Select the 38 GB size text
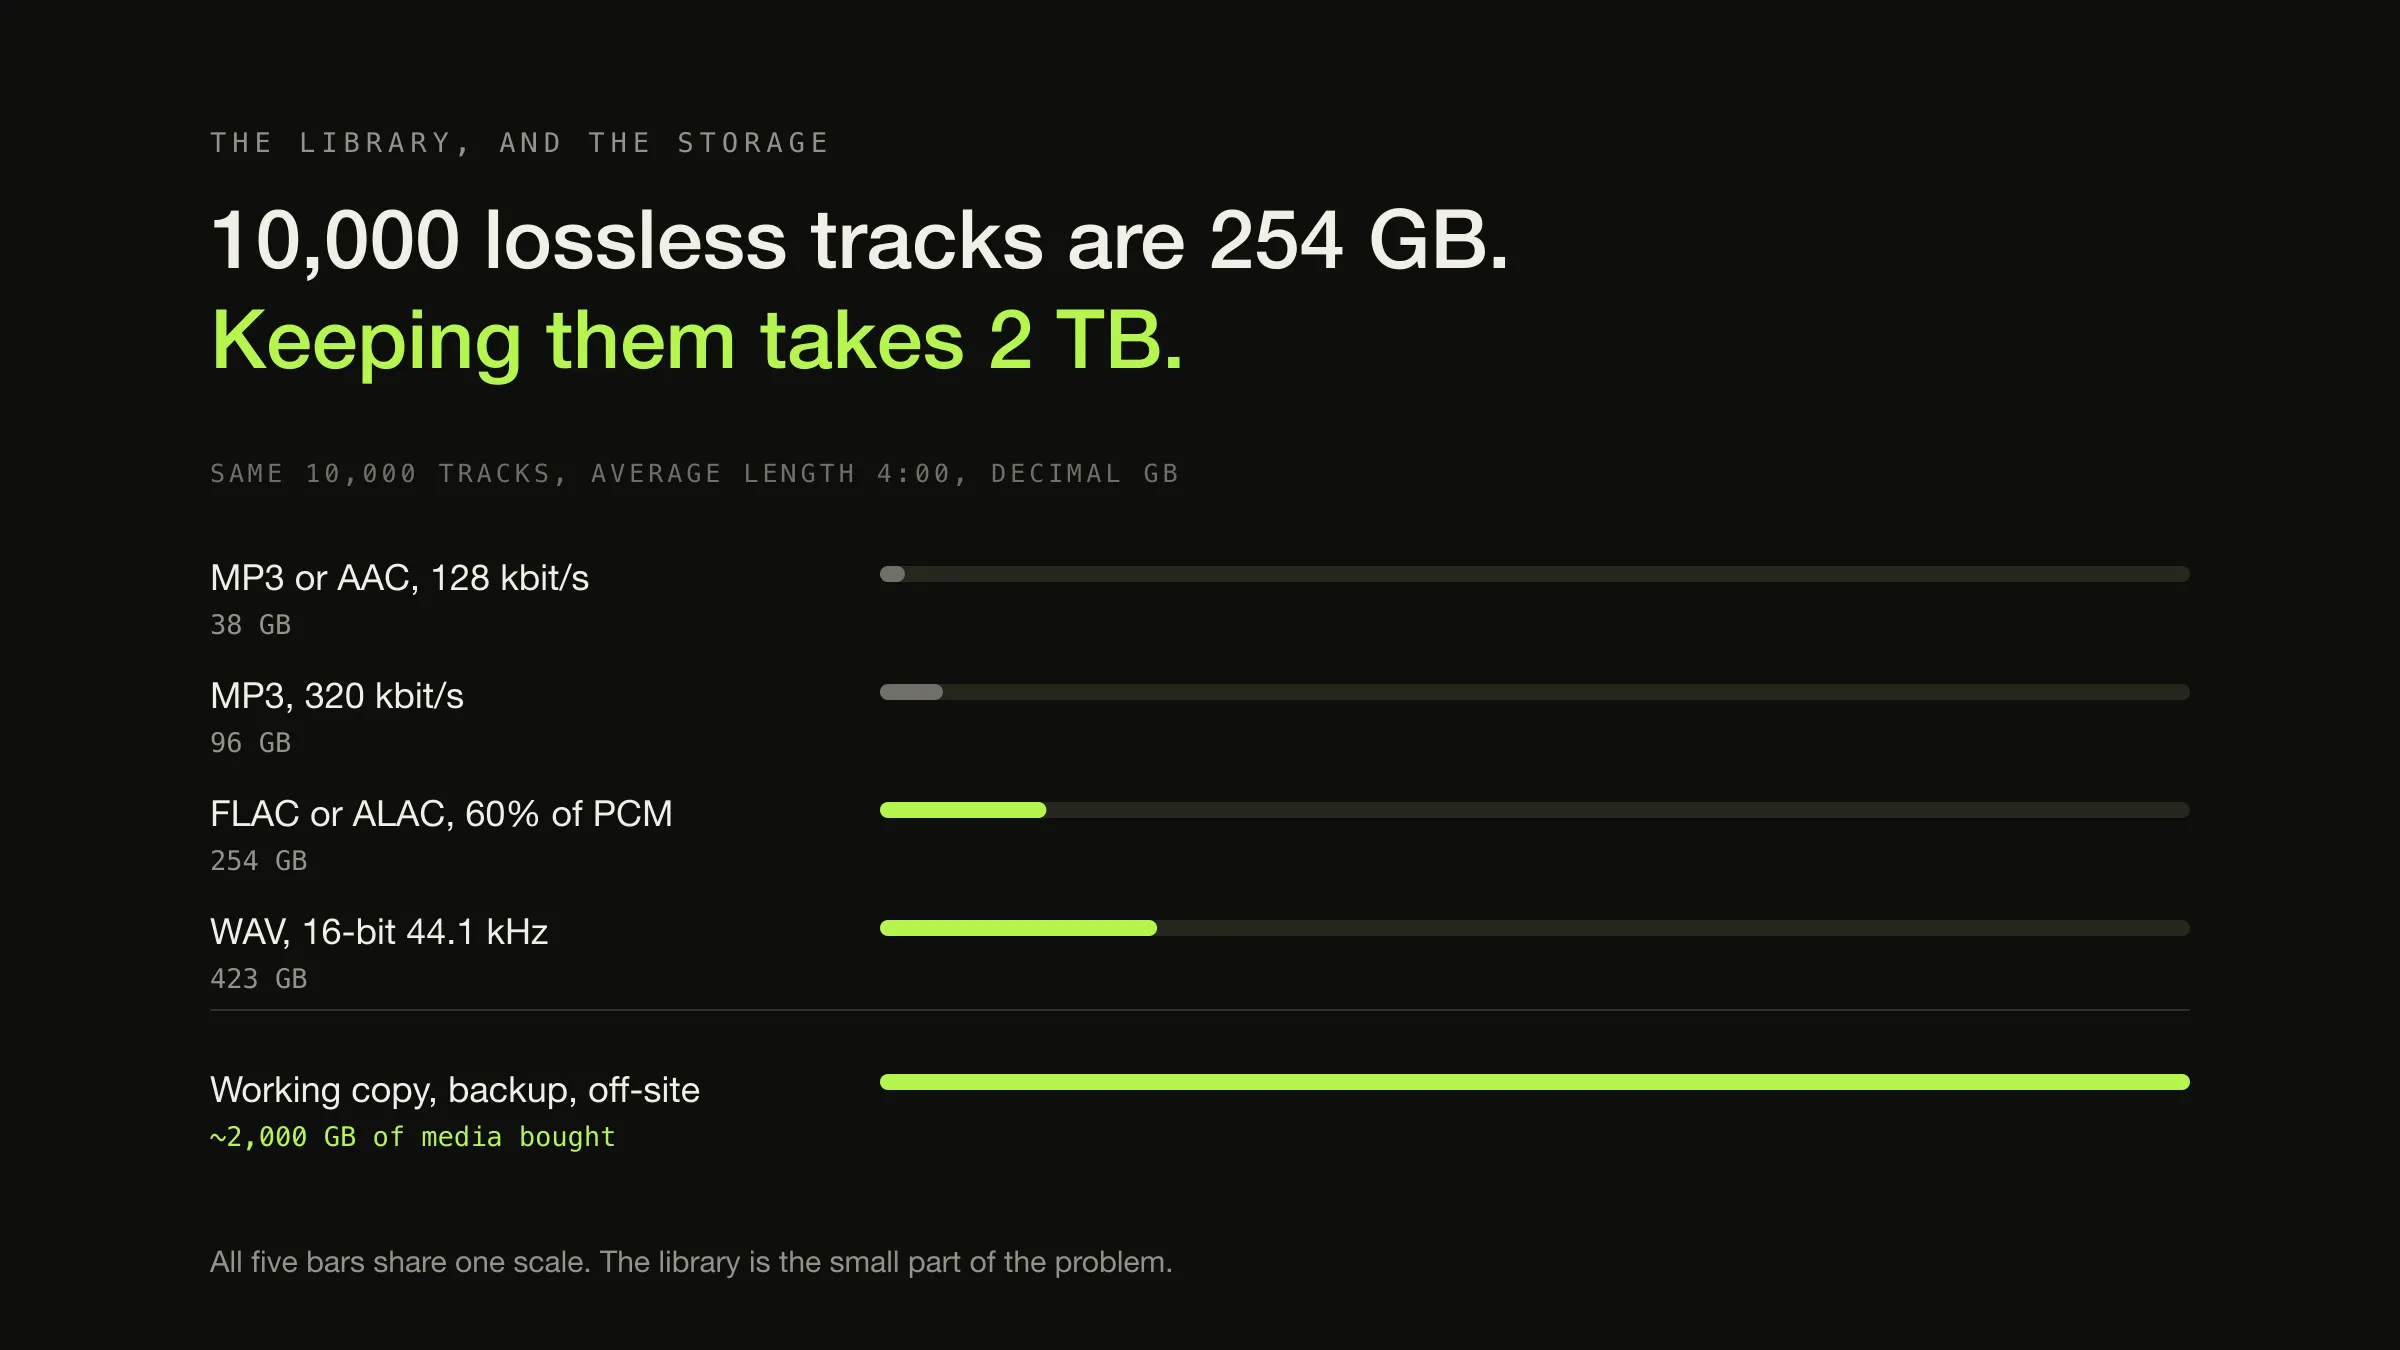This screenshot has width=2400, height=1350. tap(250, 625)
